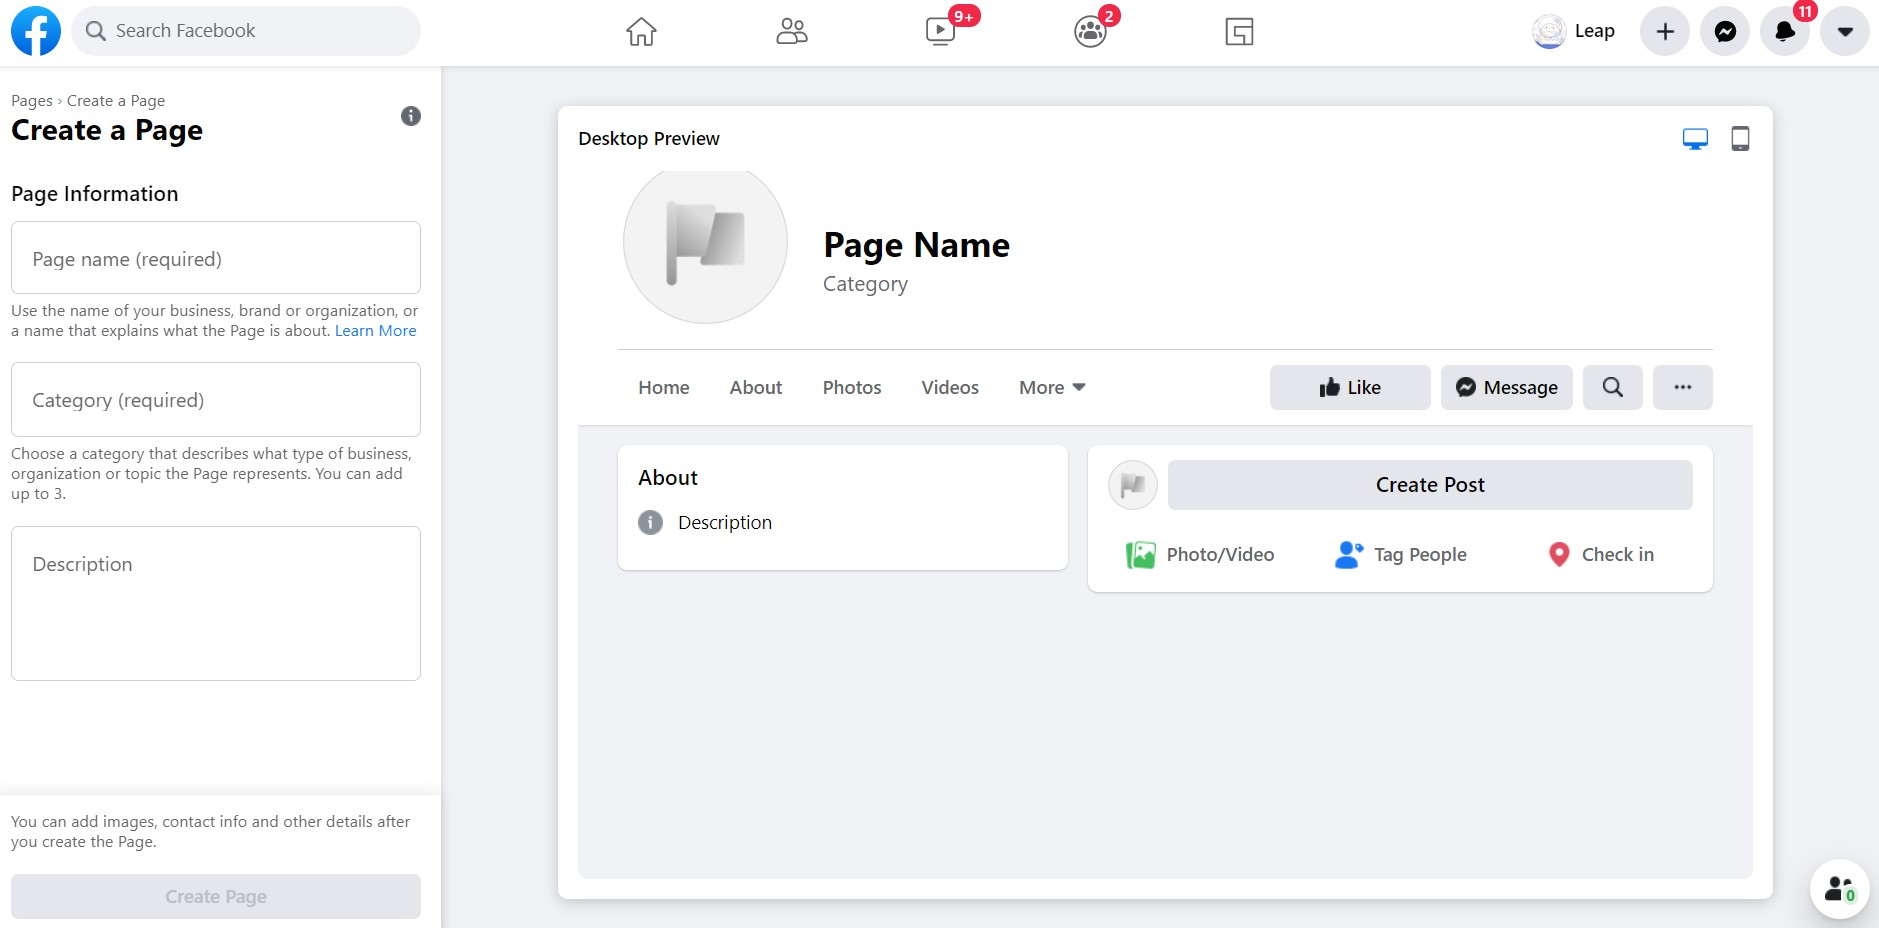The image size is (1879, 928).
Task: Switch to the About tab in preview
Action: 755,387
